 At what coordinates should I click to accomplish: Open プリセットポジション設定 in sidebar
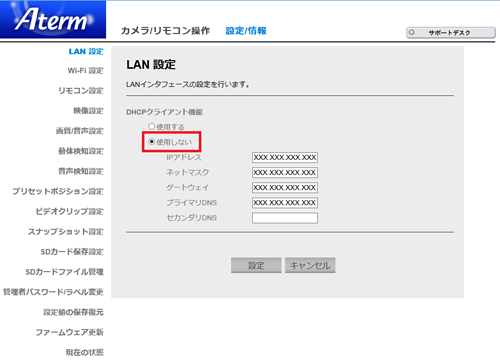tap(58, 191)
